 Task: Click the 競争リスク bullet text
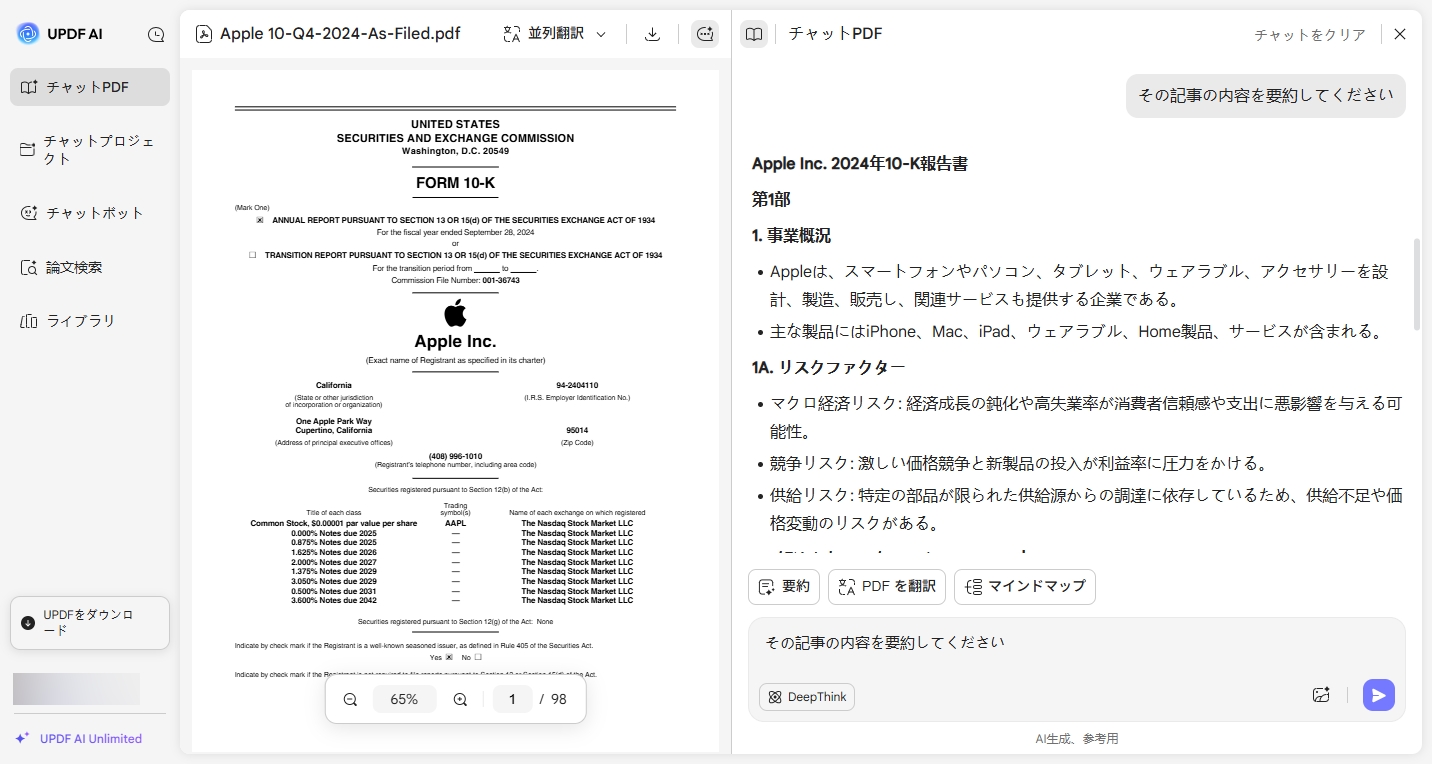tap(1019, 464)
